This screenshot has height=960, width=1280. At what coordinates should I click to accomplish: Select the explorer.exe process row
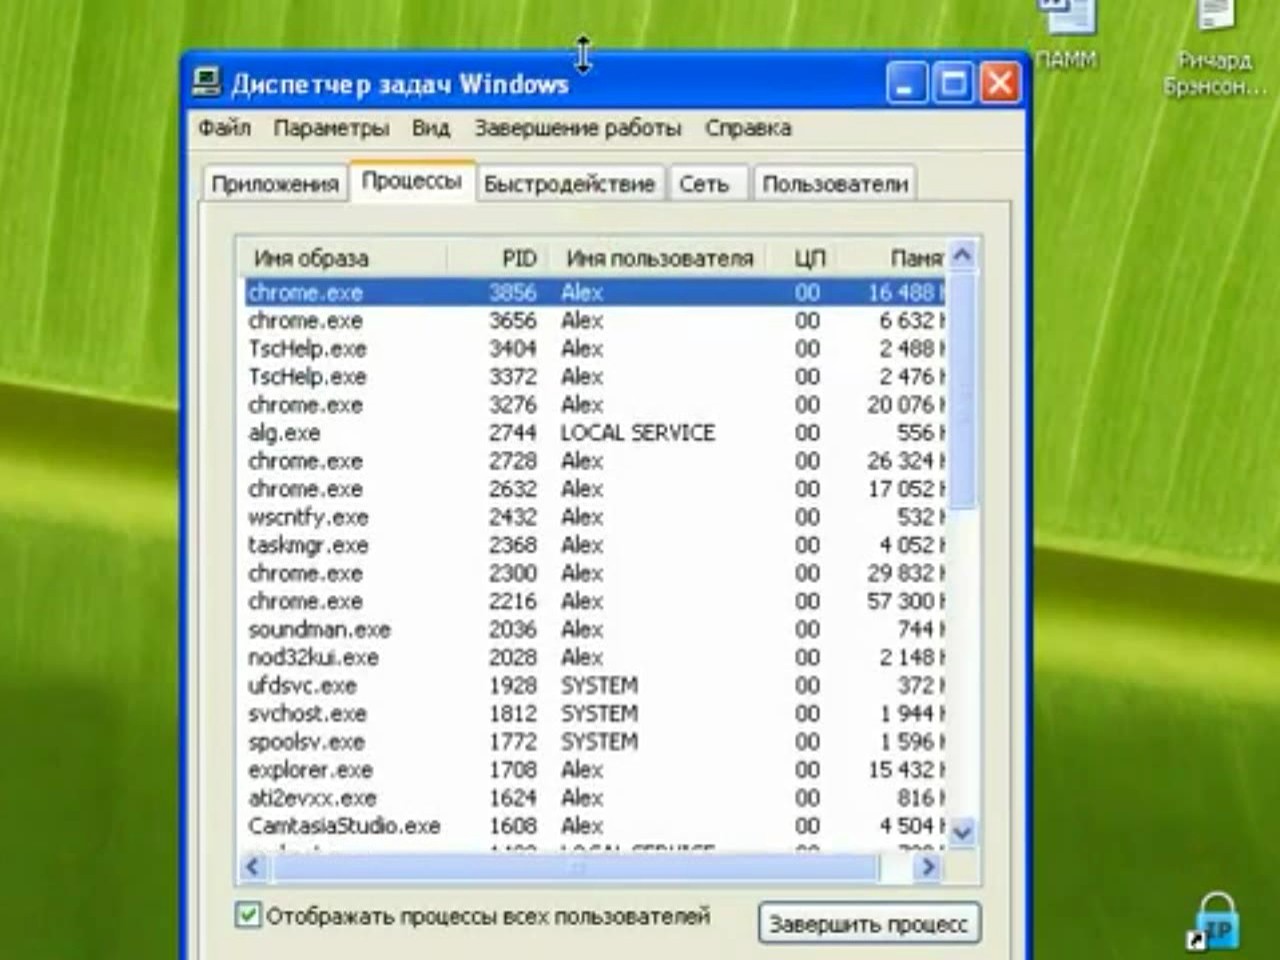coord(310,770)
